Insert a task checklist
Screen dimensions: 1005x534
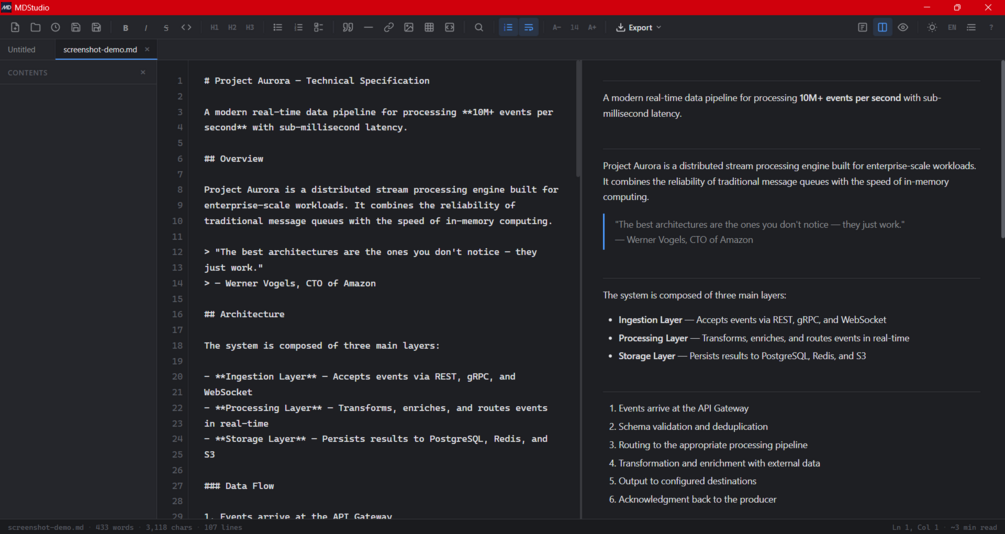point(319,28)
